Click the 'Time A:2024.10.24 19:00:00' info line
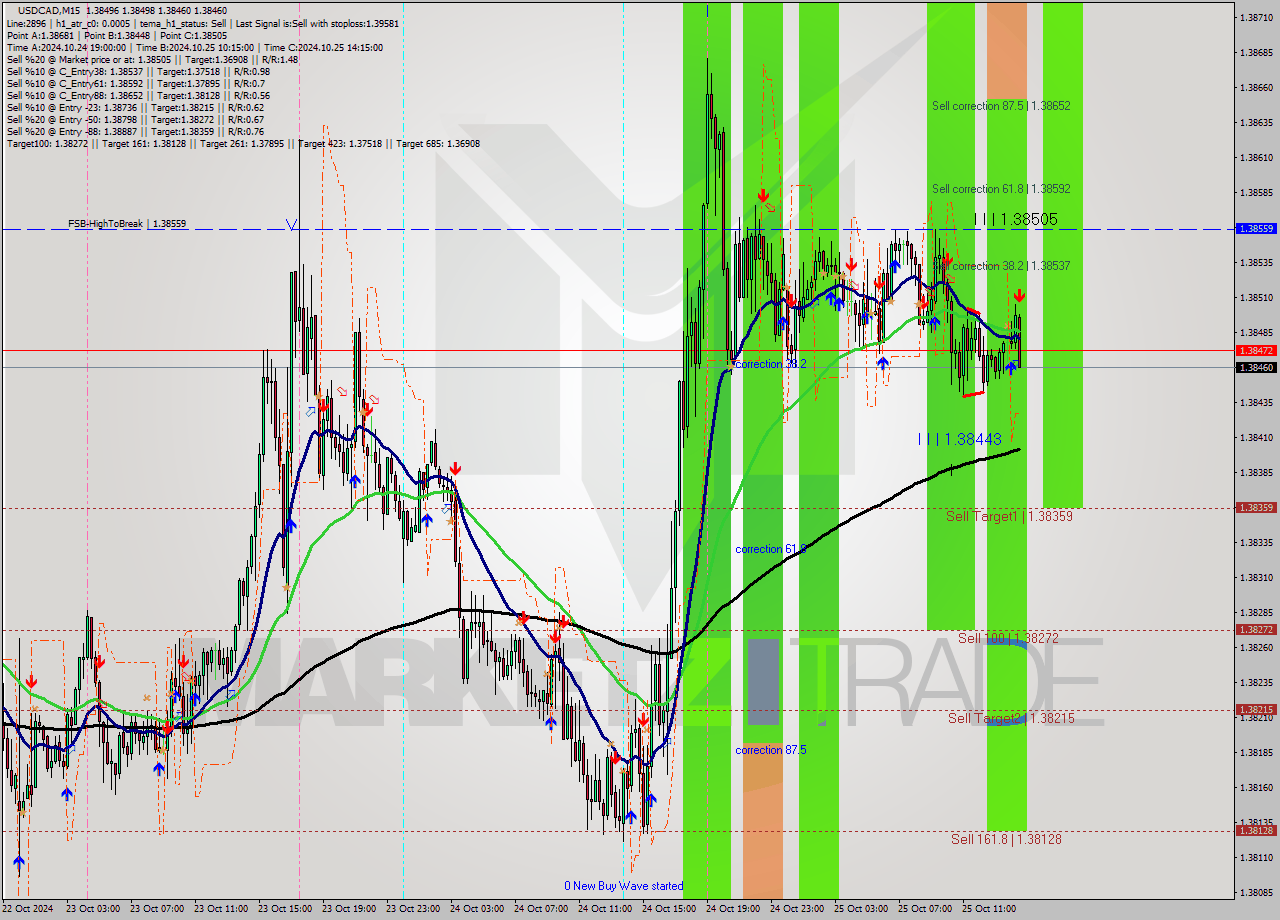 (x=194, y=47)
